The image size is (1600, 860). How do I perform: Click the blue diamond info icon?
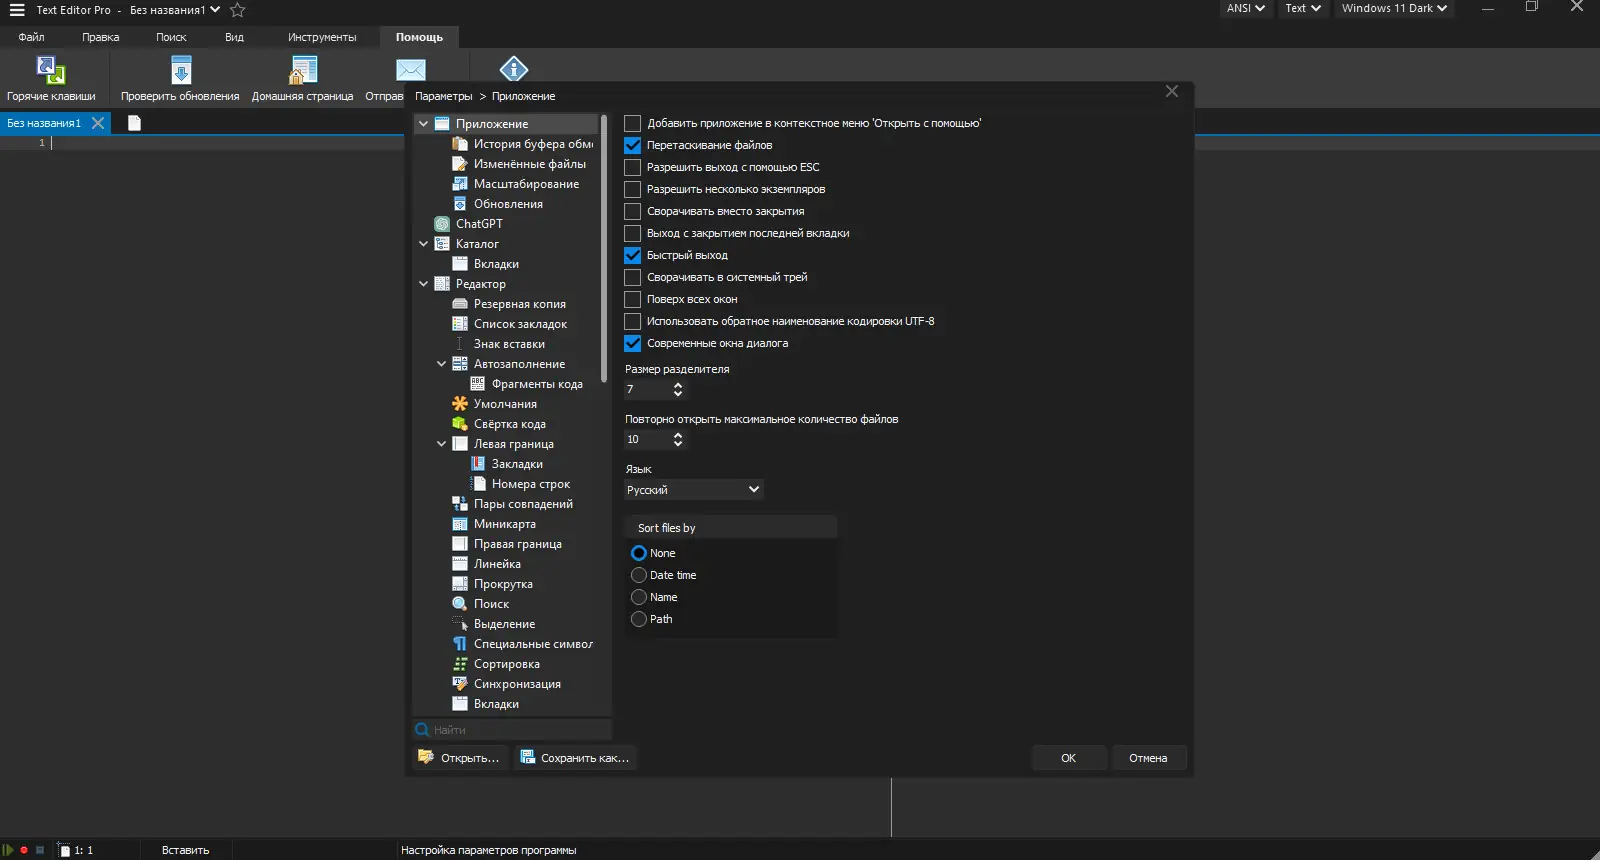(x=514, y=68)
